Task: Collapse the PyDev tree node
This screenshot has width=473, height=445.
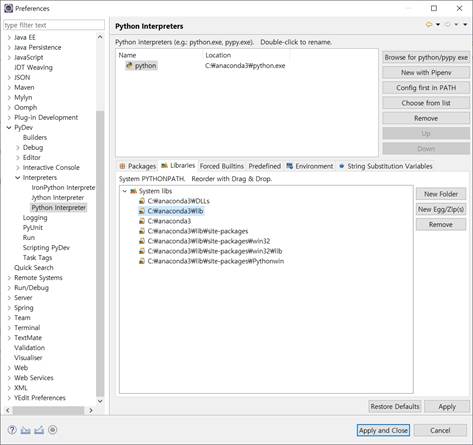Action: pos(9,127)
